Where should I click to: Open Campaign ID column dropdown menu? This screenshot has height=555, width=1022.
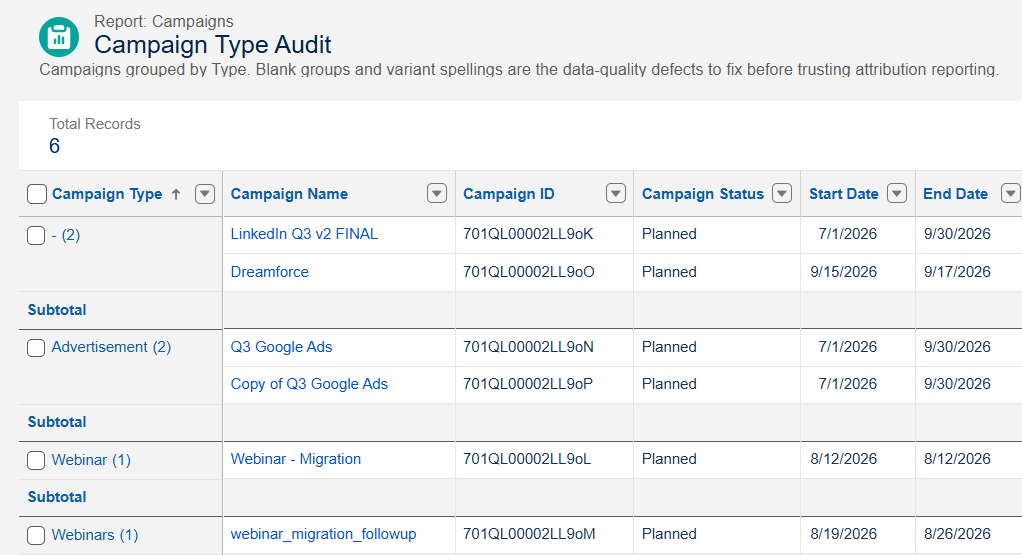pyautogui.click(x=616, y=193)
